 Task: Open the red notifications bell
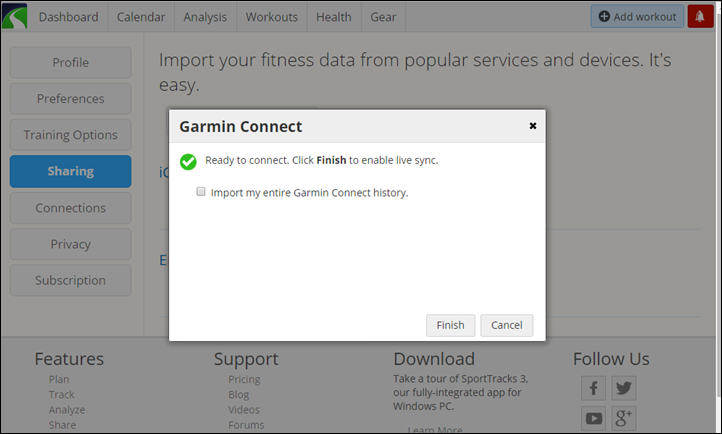(x=700, y=17)
